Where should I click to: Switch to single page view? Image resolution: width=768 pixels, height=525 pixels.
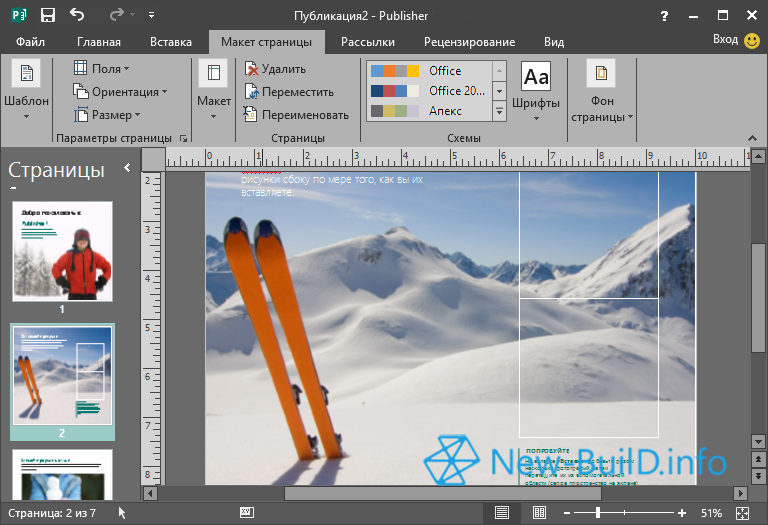tap(502, 513)
